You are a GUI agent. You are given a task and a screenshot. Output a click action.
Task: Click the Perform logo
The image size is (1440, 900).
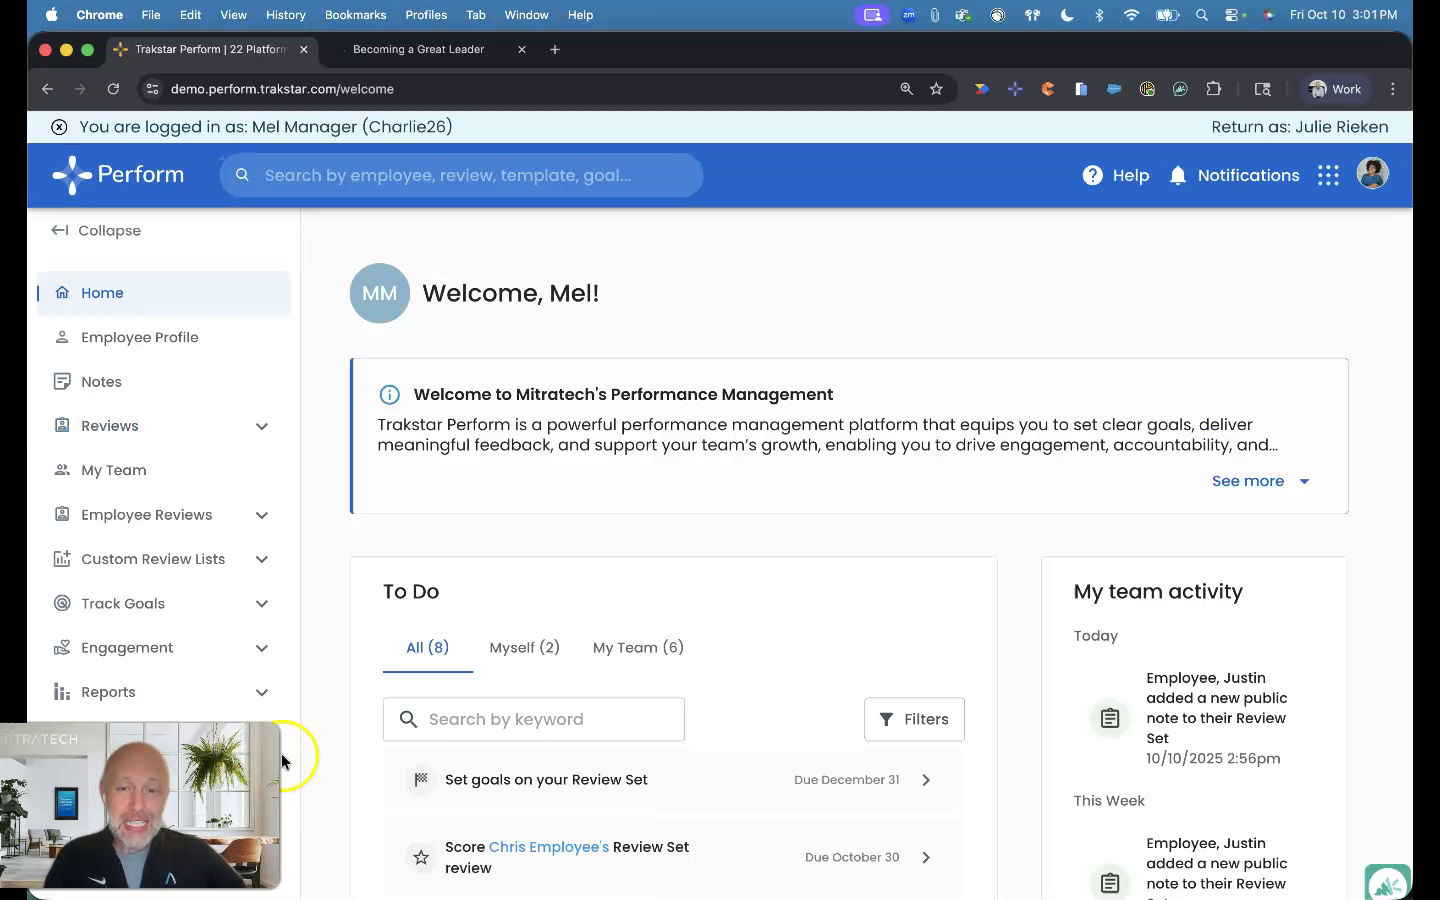(118, 175)
